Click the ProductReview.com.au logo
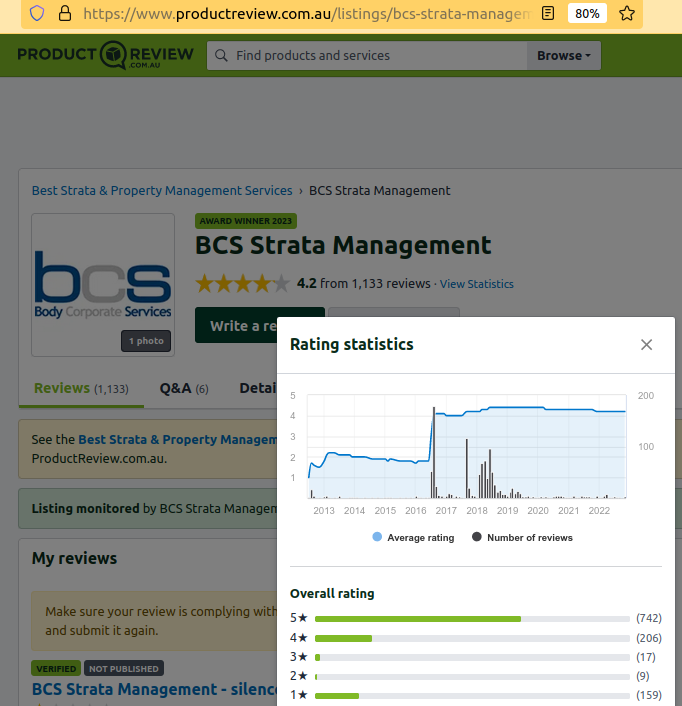 [105, 55]
